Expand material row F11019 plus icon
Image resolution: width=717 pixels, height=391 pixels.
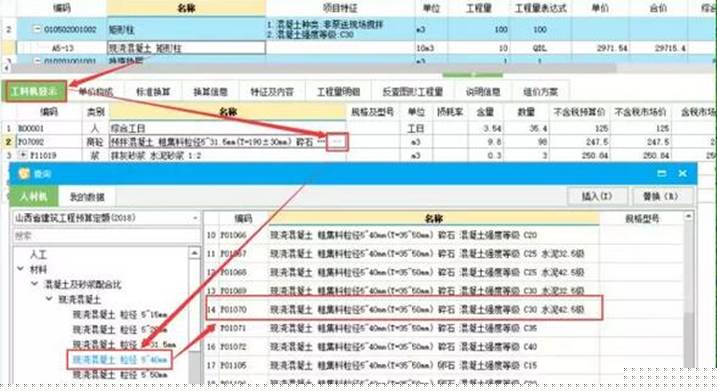(24, 155)
